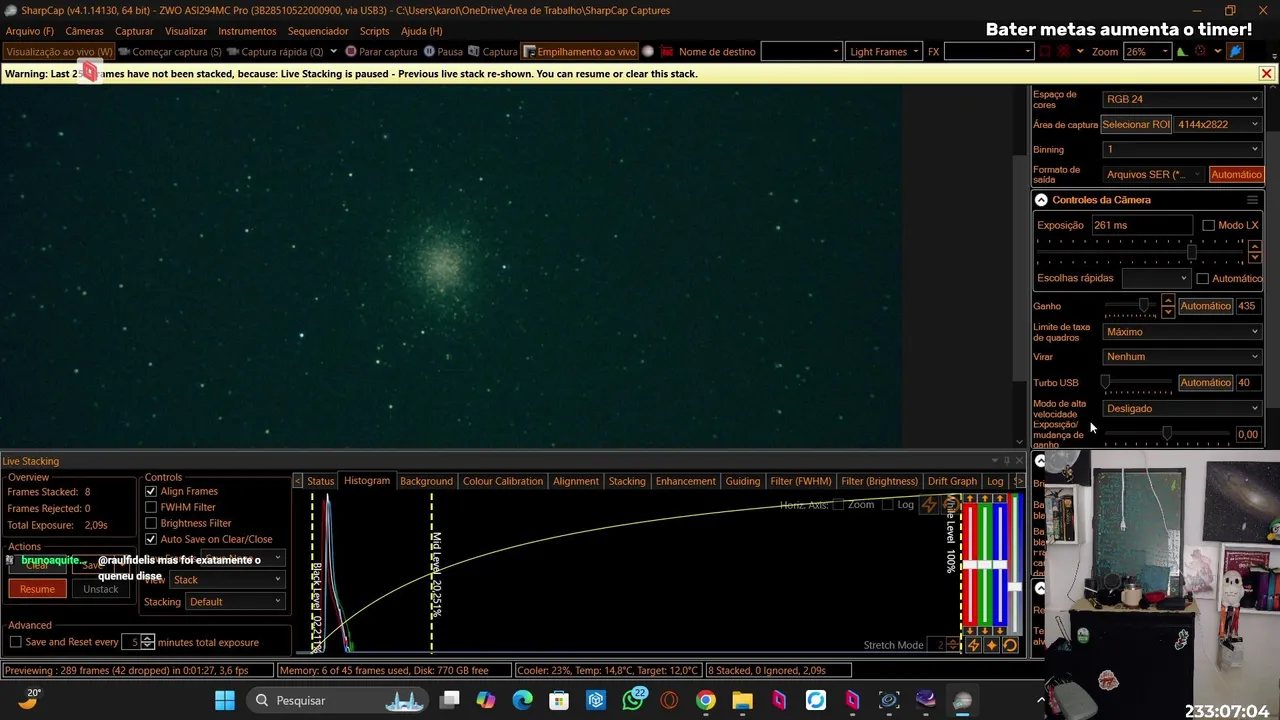This screenshot has width=1280, height=720.
Task: Click blue channel up arrow
Action: (x=1000, y=500)
